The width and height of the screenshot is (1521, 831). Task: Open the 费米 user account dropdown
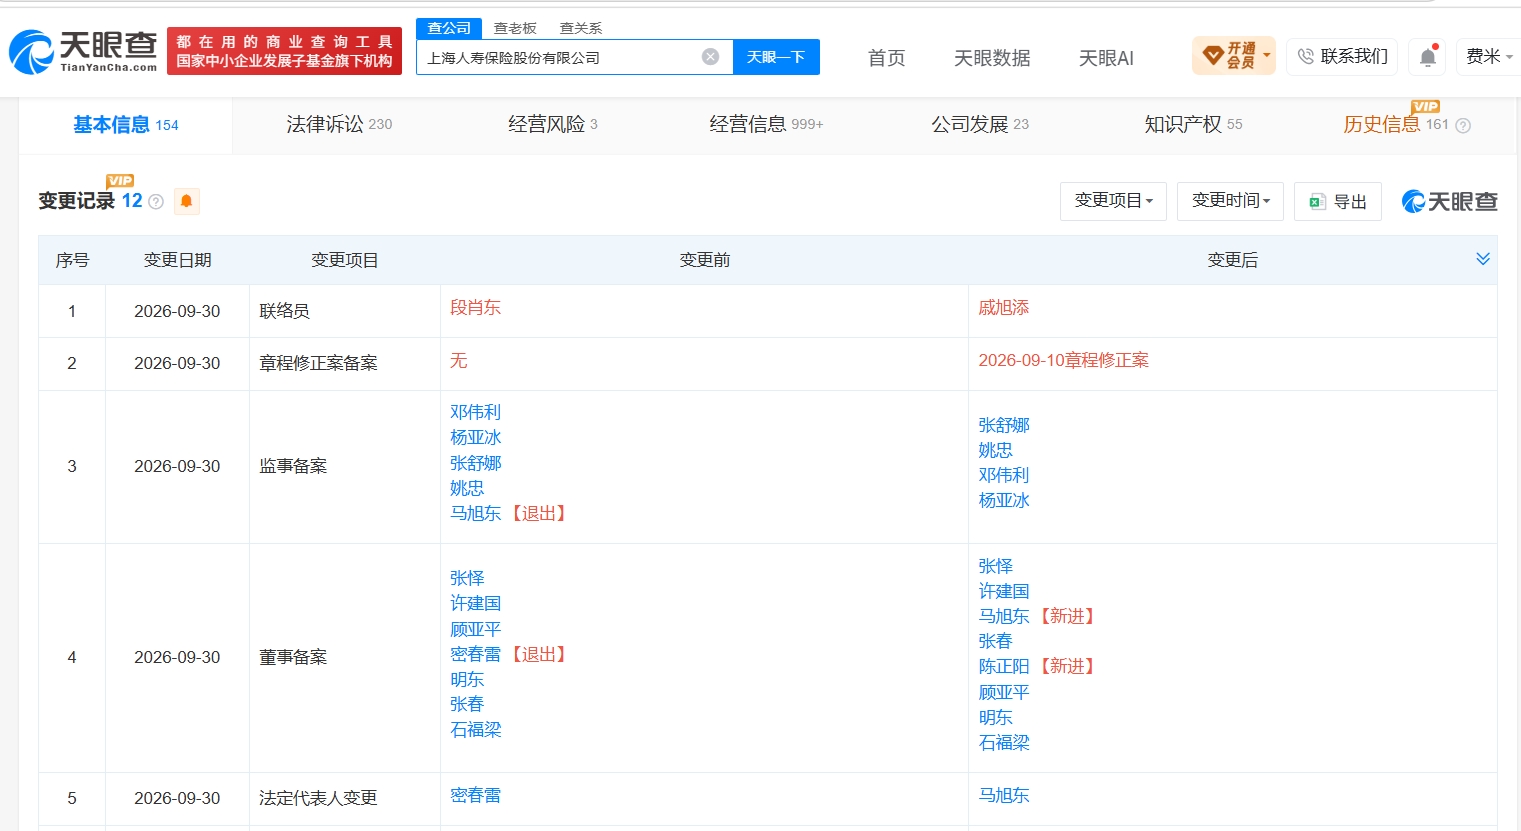[x=1488, y=56]
